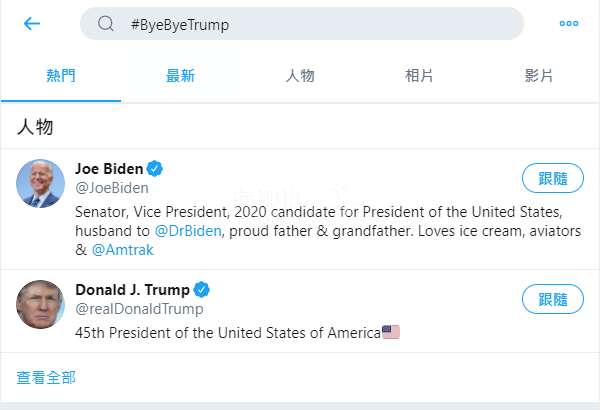Open the Joe Biden display name

[x=109, y=168]
